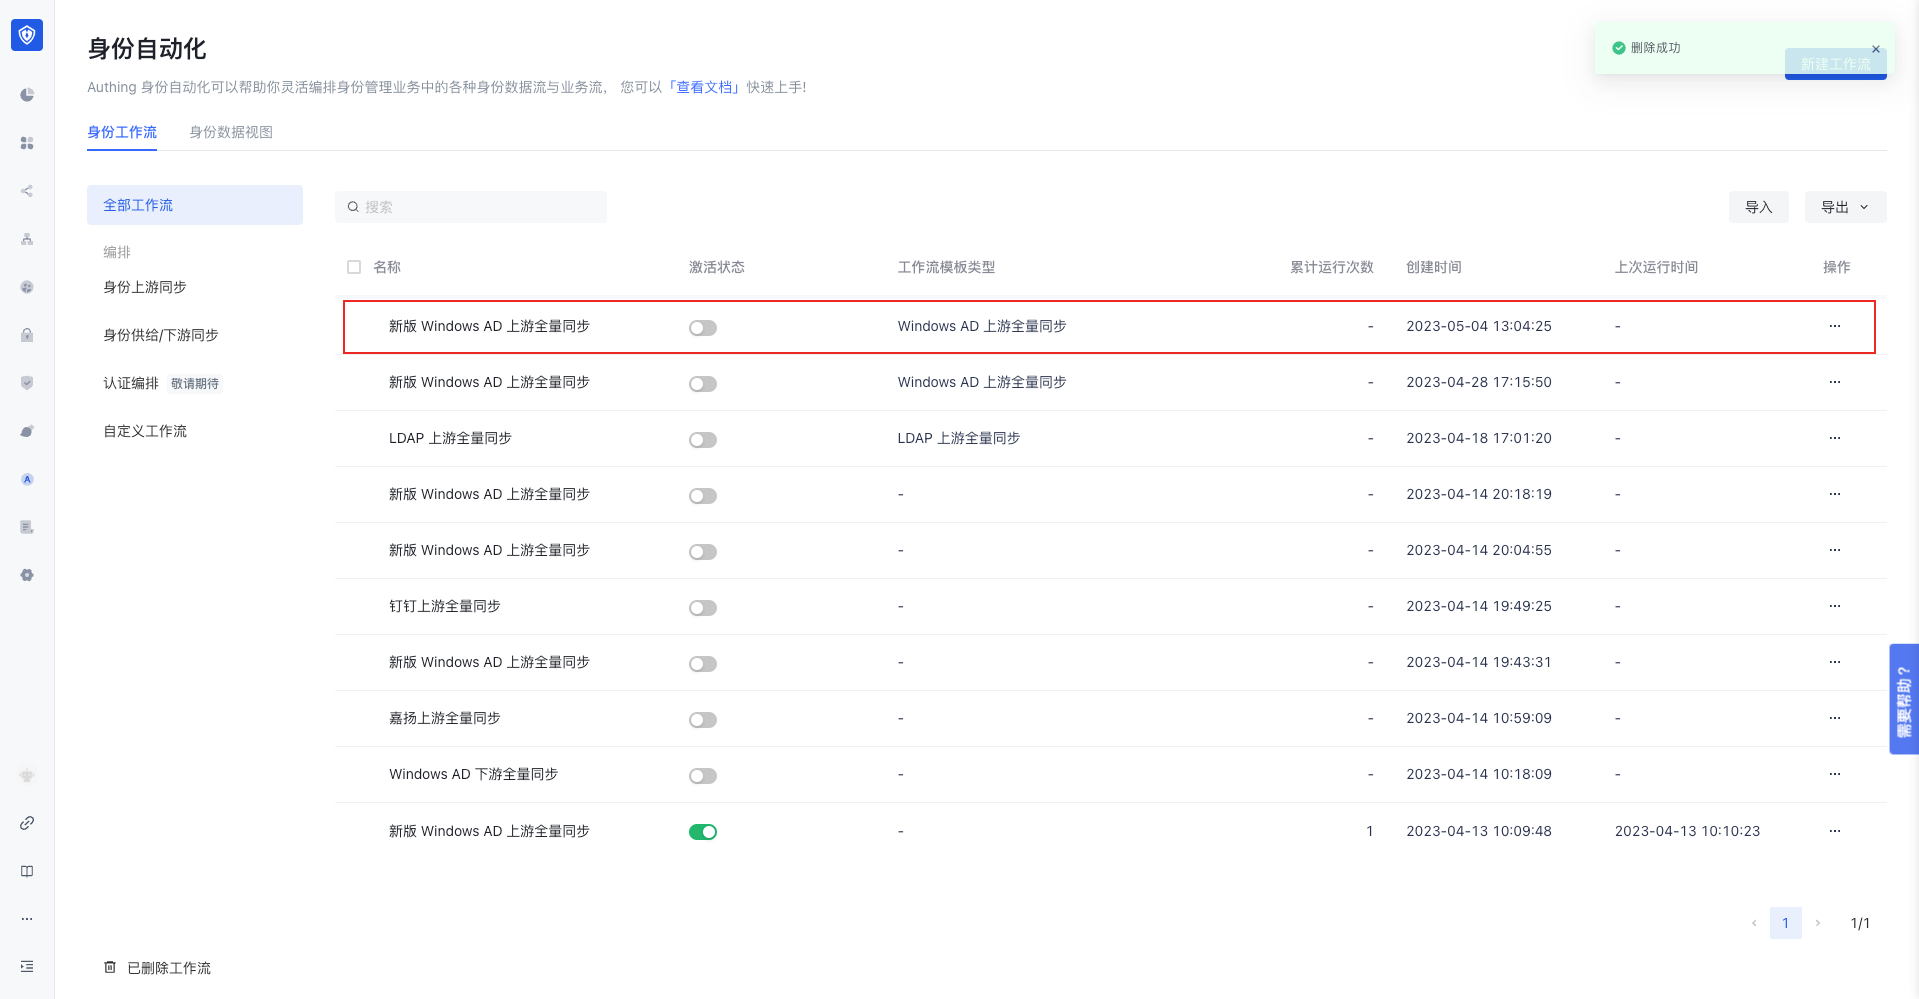1919x999 pixels.
Task: Click the padlock icon in sidebar
Action: [27, 335]
